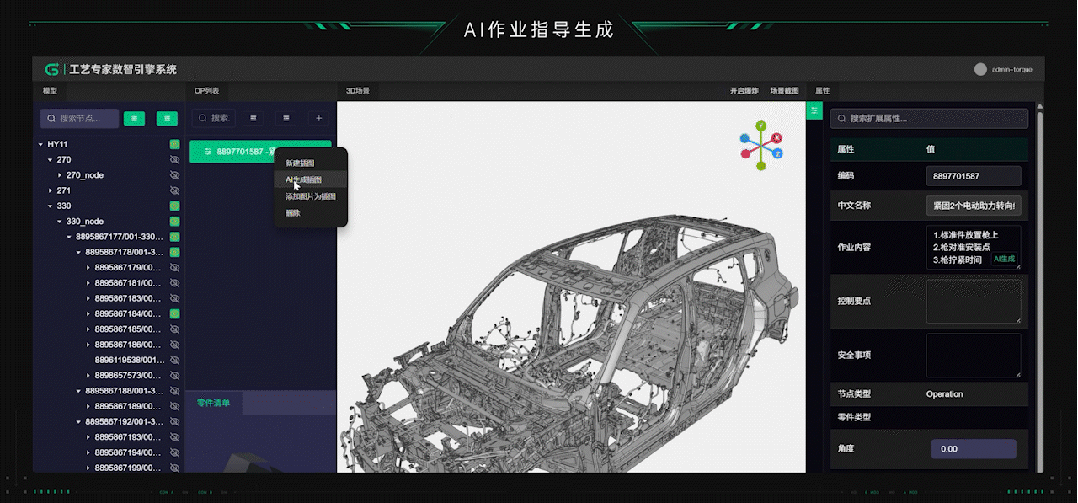Show part 8896119538 in tree

coord(175,359)
